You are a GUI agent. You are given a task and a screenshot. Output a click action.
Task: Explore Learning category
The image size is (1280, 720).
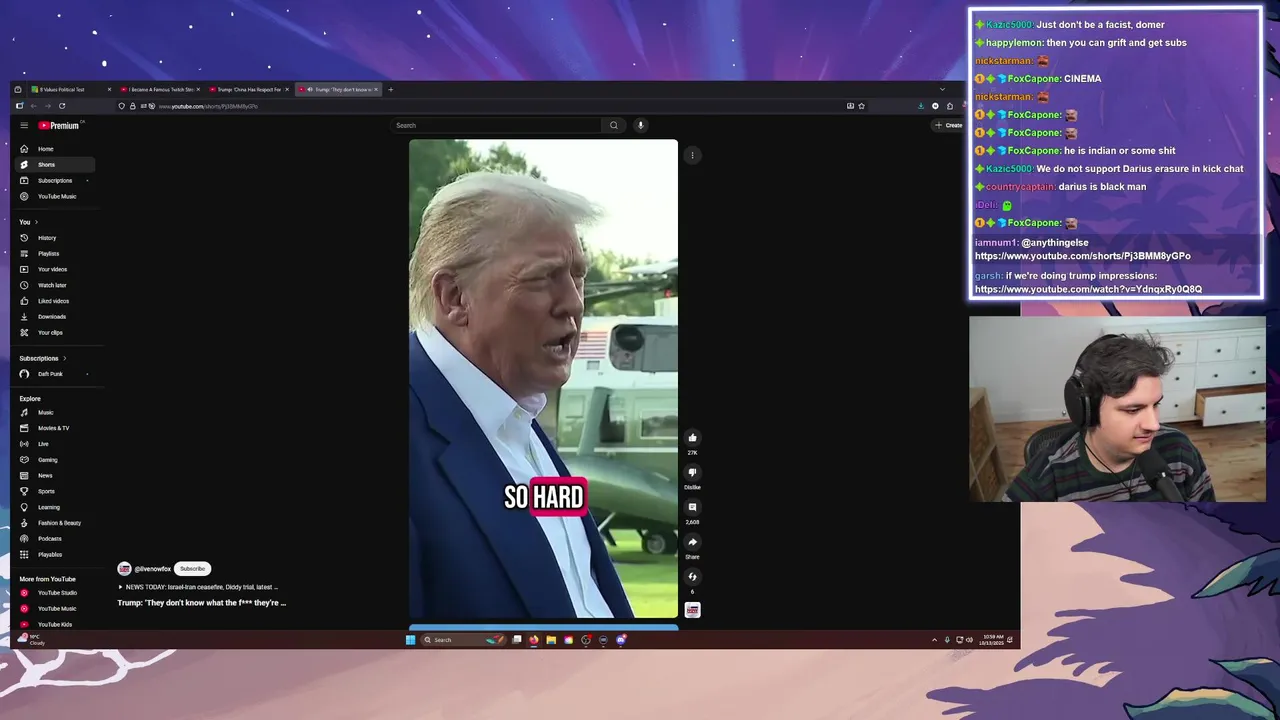tap(55, 507)
